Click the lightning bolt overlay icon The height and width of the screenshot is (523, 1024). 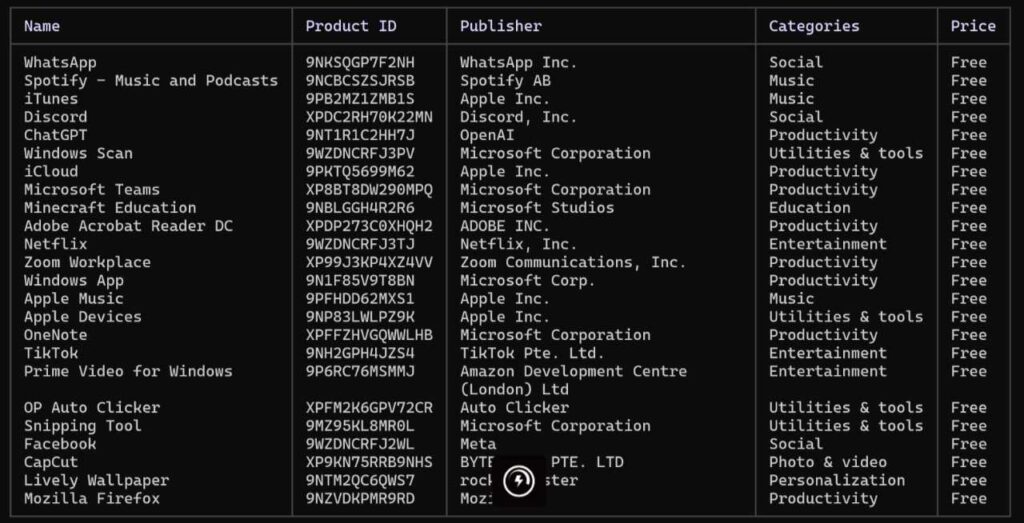518,481
